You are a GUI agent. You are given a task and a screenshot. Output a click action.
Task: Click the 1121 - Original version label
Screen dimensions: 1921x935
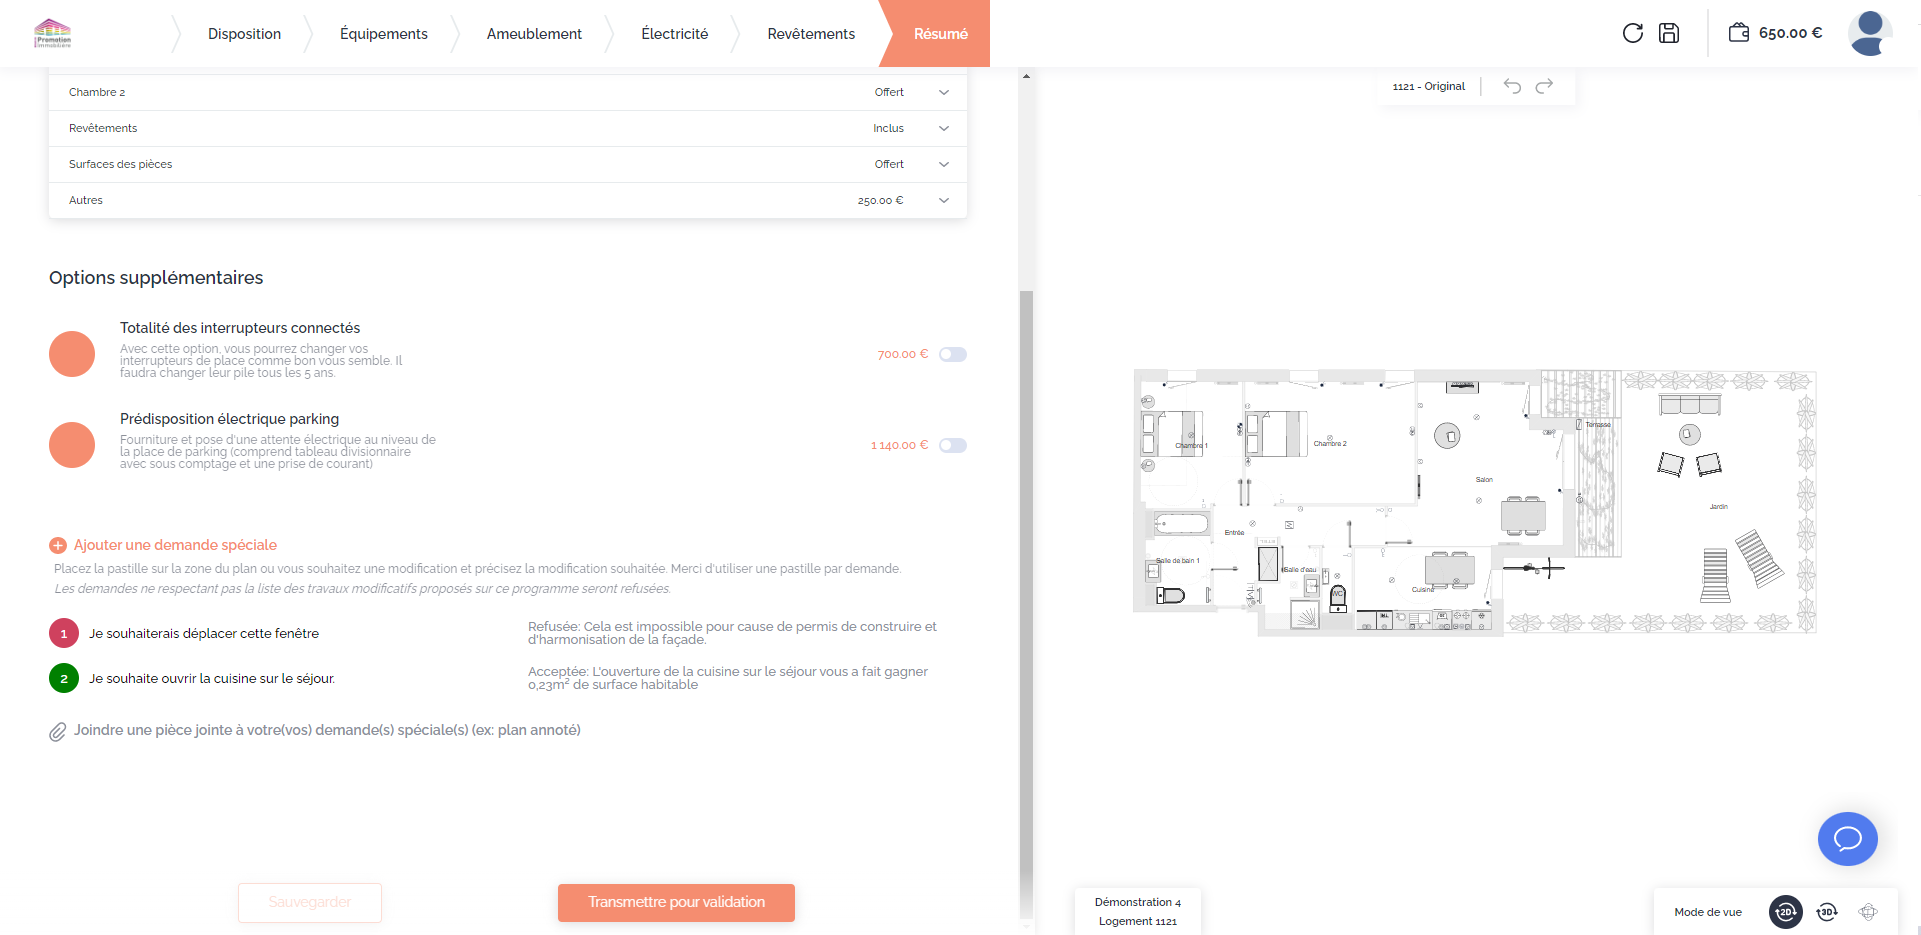pyautogui.click(x=1428, y=86)
